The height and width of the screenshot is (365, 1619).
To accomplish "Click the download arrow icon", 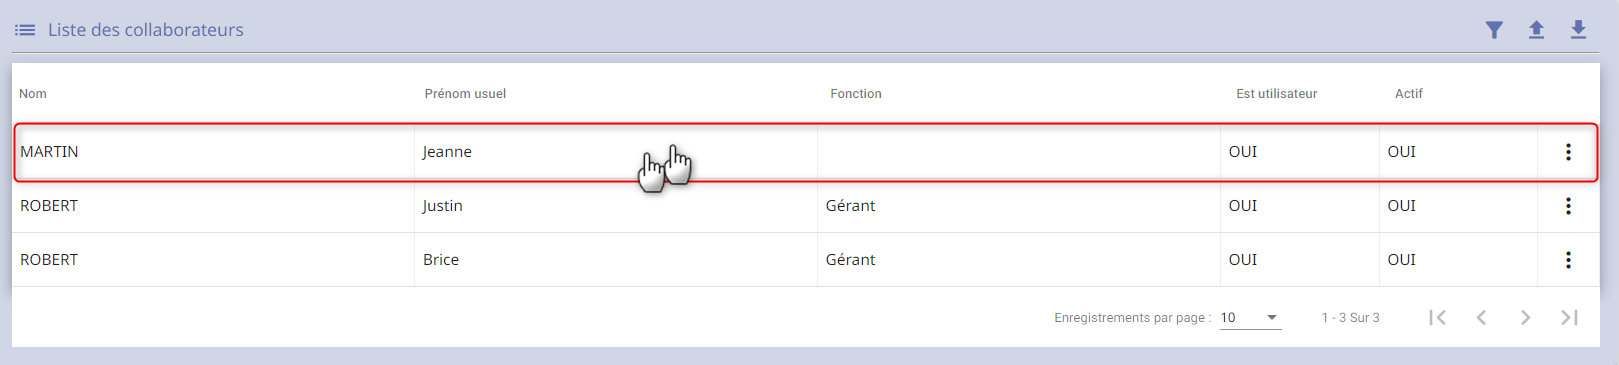I will [x=1578, y=30].
